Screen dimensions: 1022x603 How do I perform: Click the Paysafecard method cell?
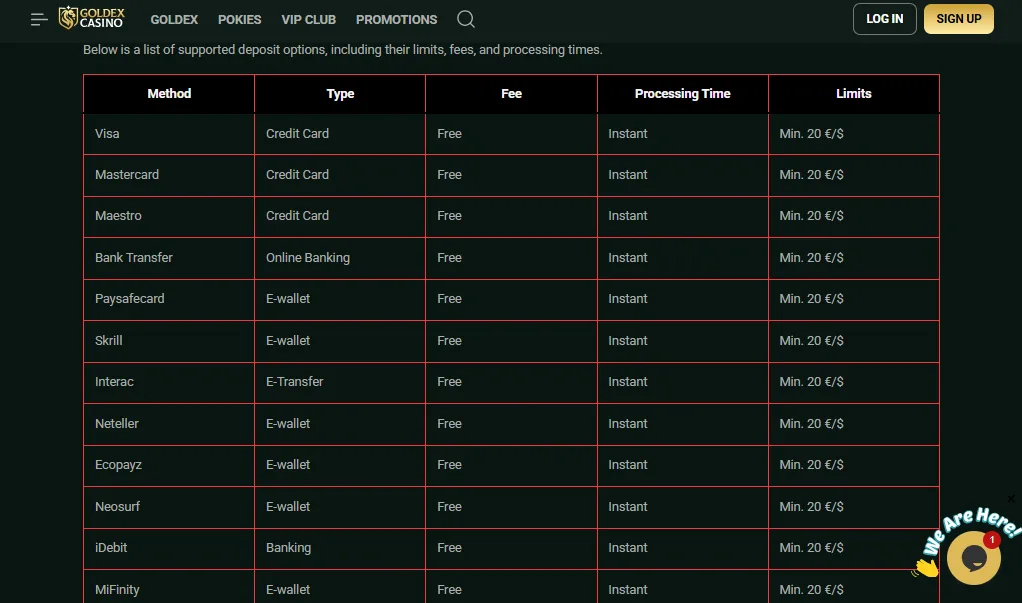click(169, 299)
